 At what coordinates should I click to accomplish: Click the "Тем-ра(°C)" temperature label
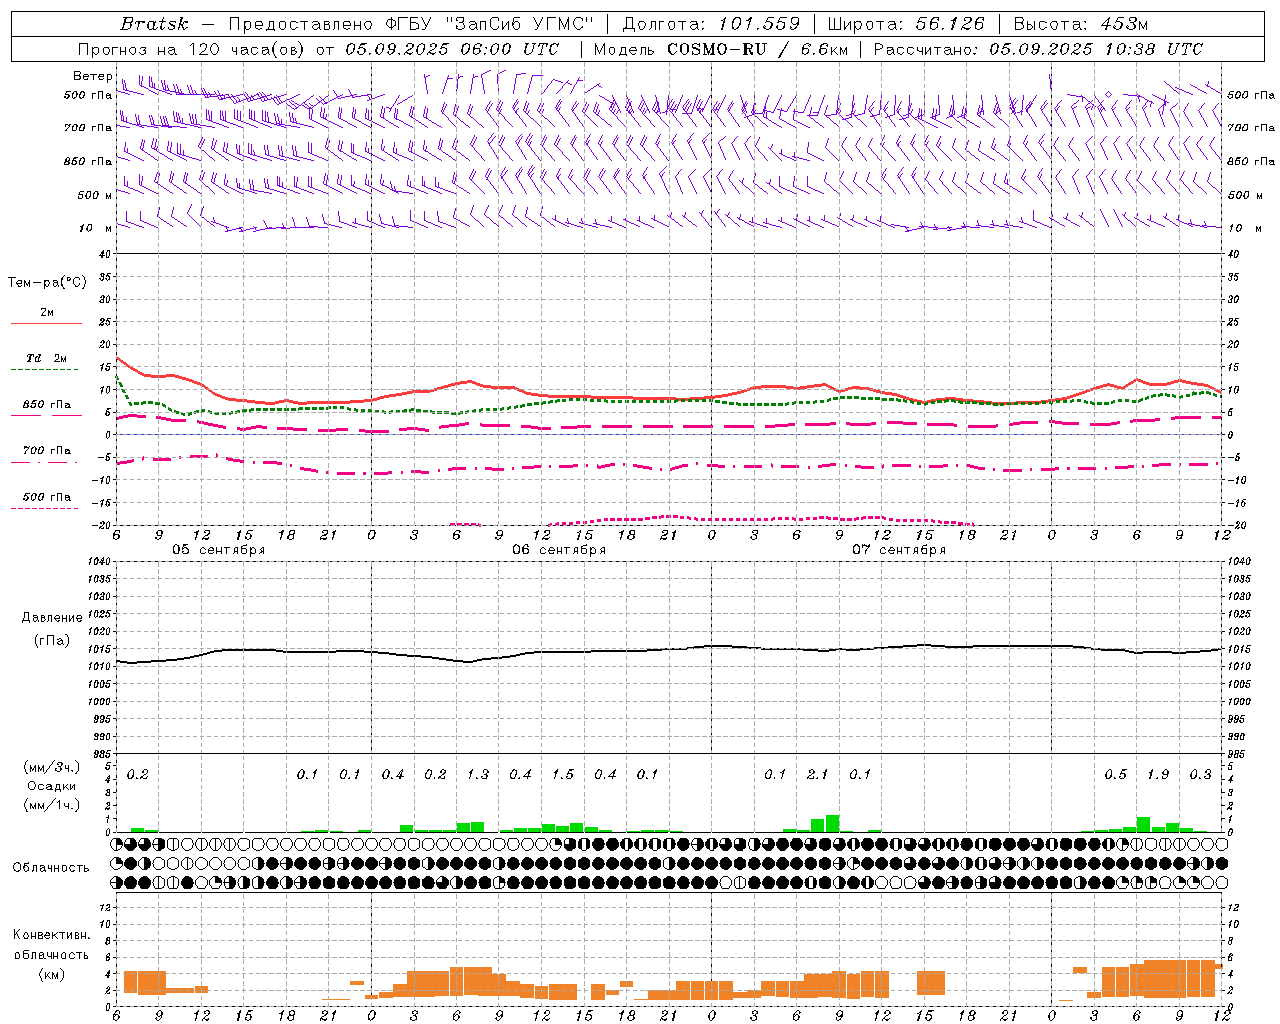click(x=47, y=283)
